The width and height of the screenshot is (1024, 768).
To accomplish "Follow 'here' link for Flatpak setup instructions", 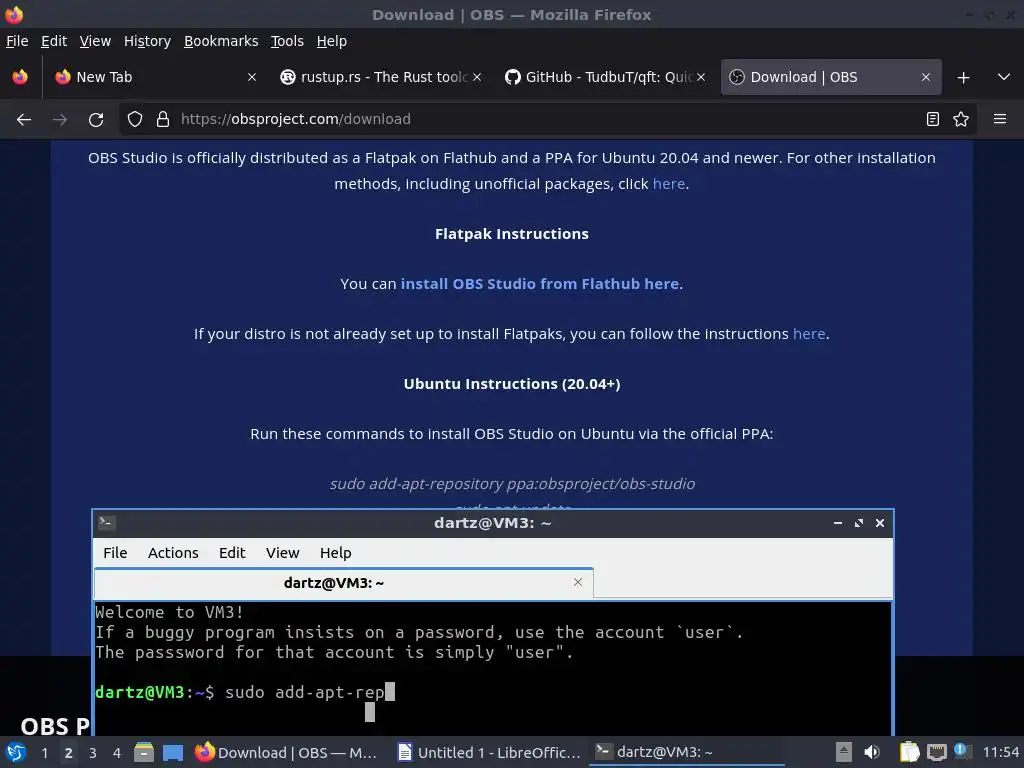I will [809, 334].
